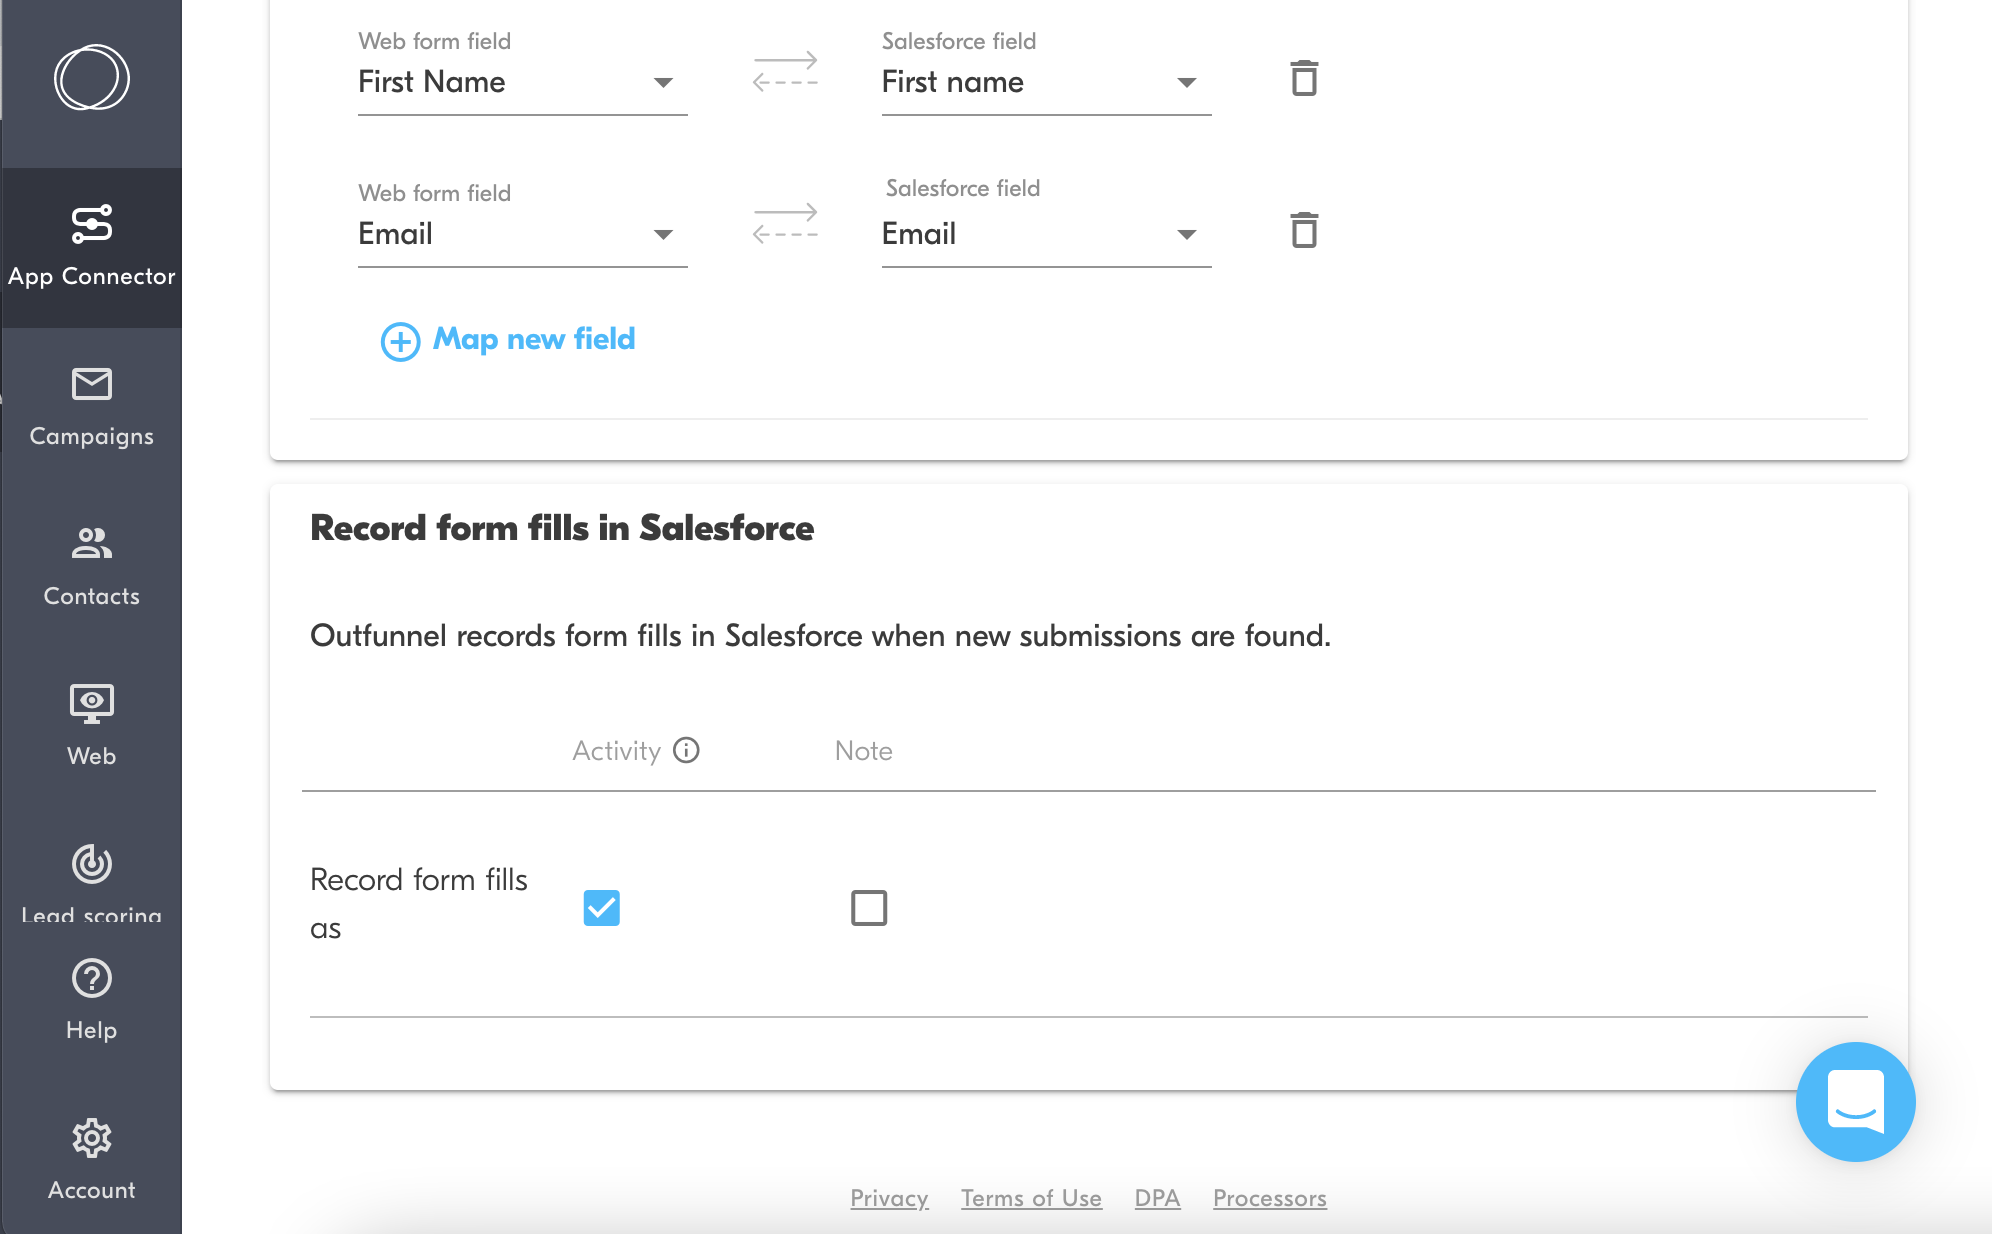Expand the Email web form dropdown
This screenshot has height=1234, width=1992.
[x=662, y=234]
